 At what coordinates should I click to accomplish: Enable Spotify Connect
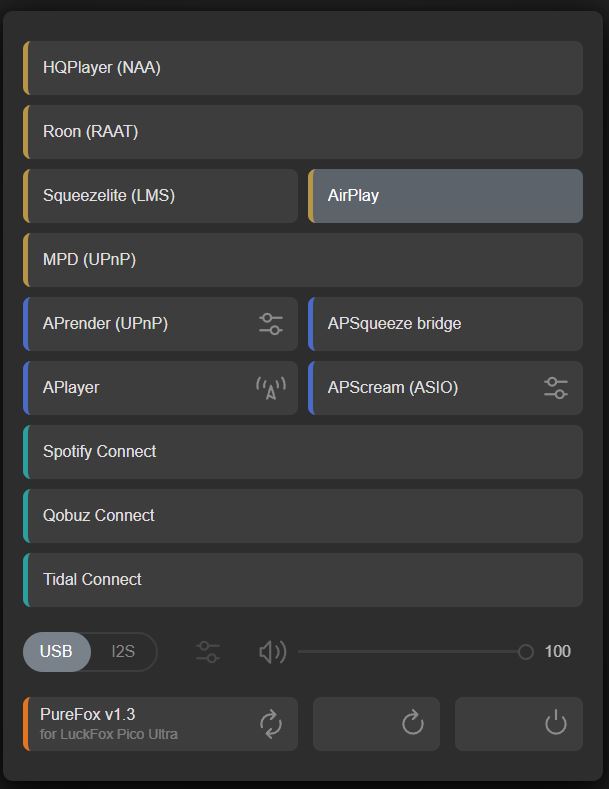click(302, 452)
